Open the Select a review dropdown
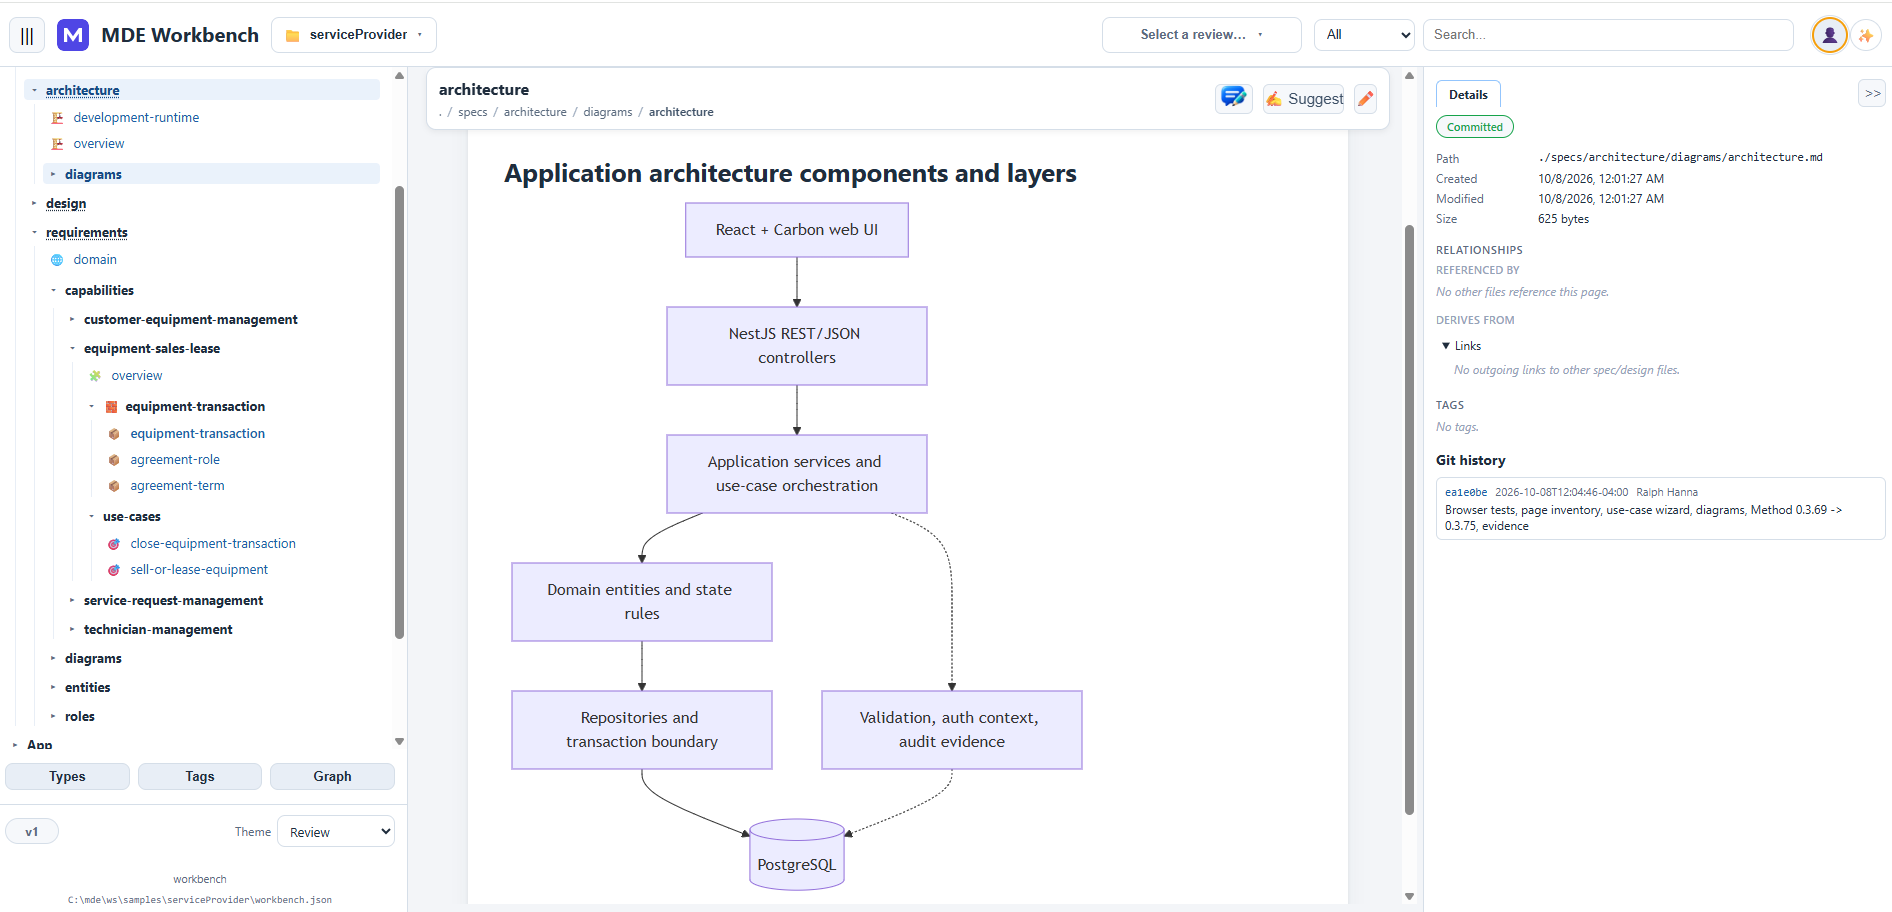1892x912 pixels. (x=1201, y=35)
